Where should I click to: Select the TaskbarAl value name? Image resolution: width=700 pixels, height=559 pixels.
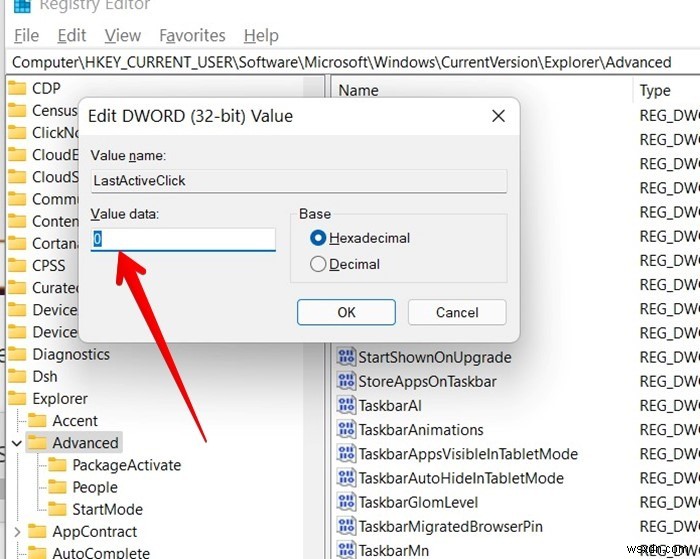(390, 405)
